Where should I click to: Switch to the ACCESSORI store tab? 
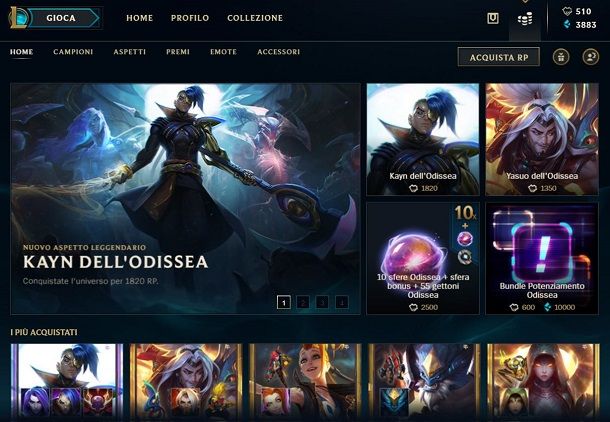[x=279, y=52]
